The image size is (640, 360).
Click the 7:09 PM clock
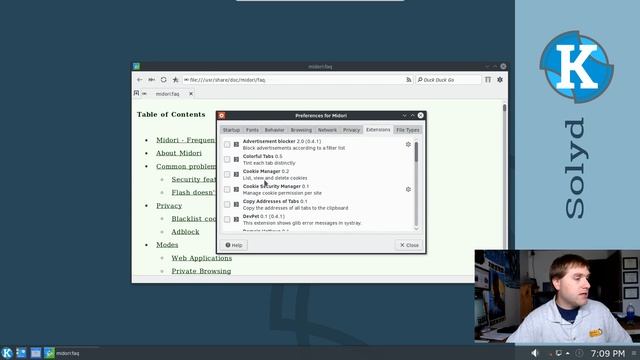point(608,353)
